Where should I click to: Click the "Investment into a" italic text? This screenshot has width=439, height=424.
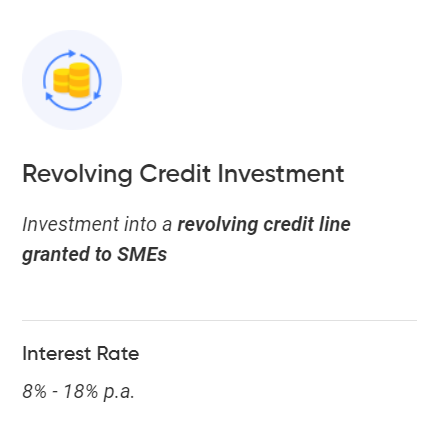coord(97,224)
